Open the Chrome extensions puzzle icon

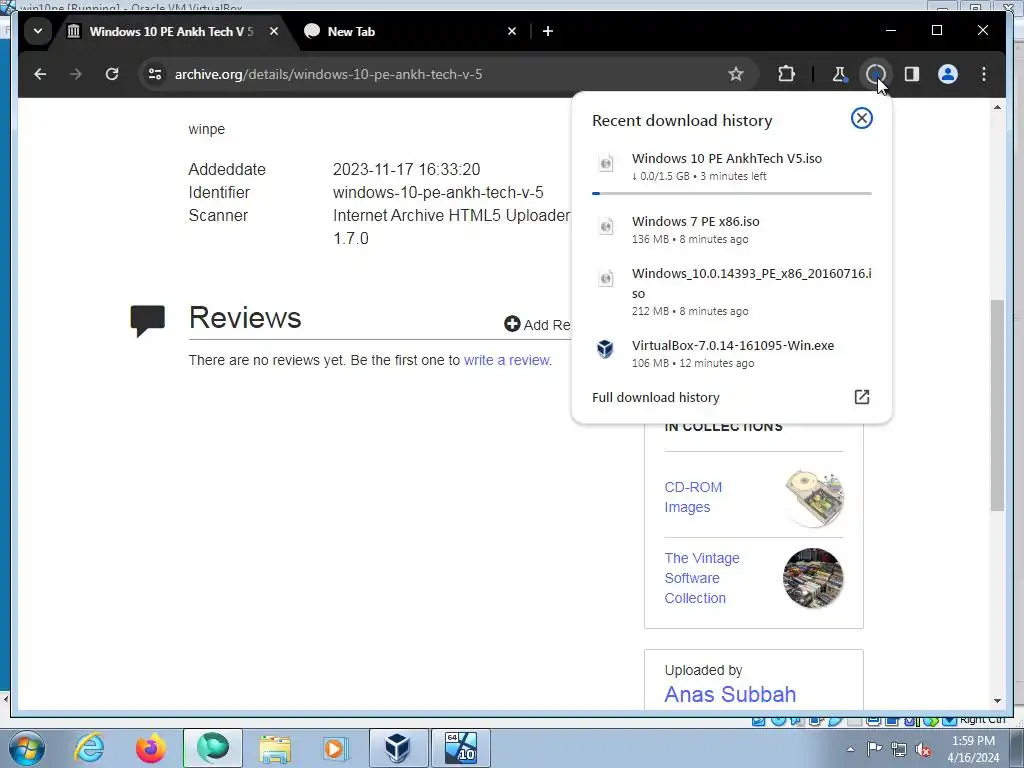786,74
